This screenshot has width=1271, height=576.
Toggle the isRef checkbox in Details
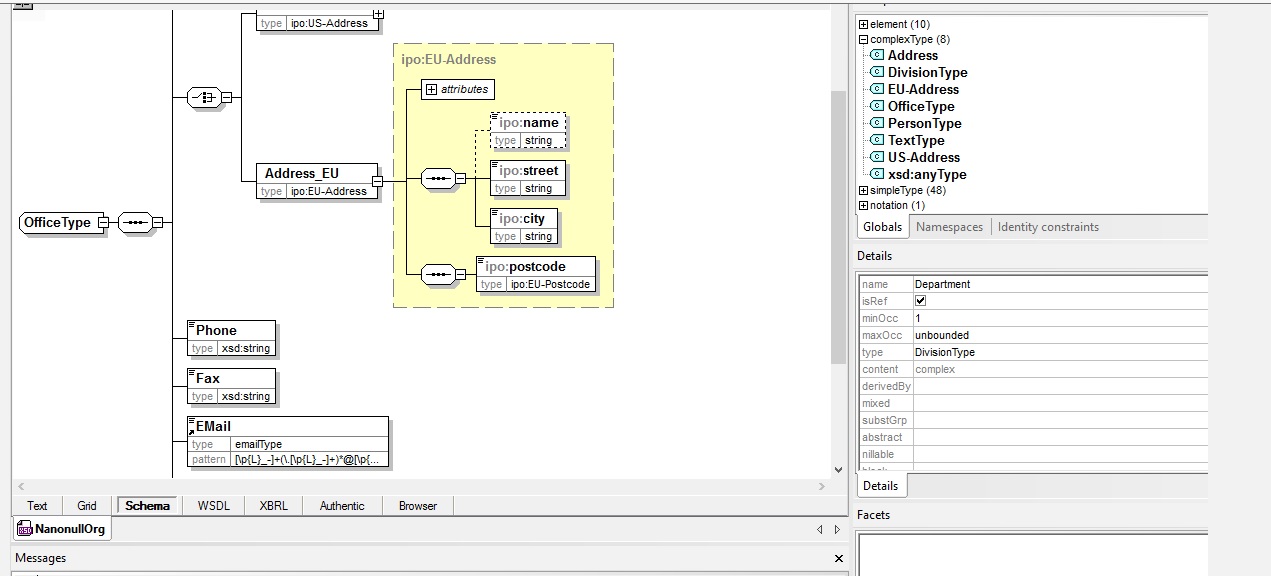(921, 301)
